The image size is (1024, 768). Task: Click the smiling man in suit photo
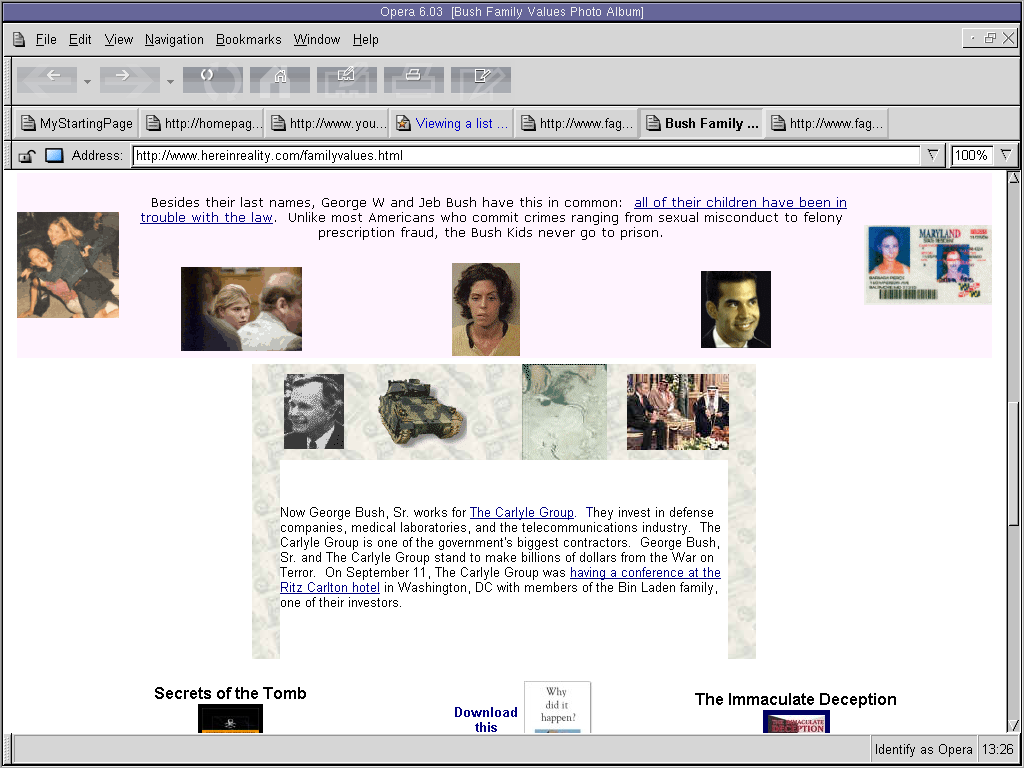pos(735,309)
